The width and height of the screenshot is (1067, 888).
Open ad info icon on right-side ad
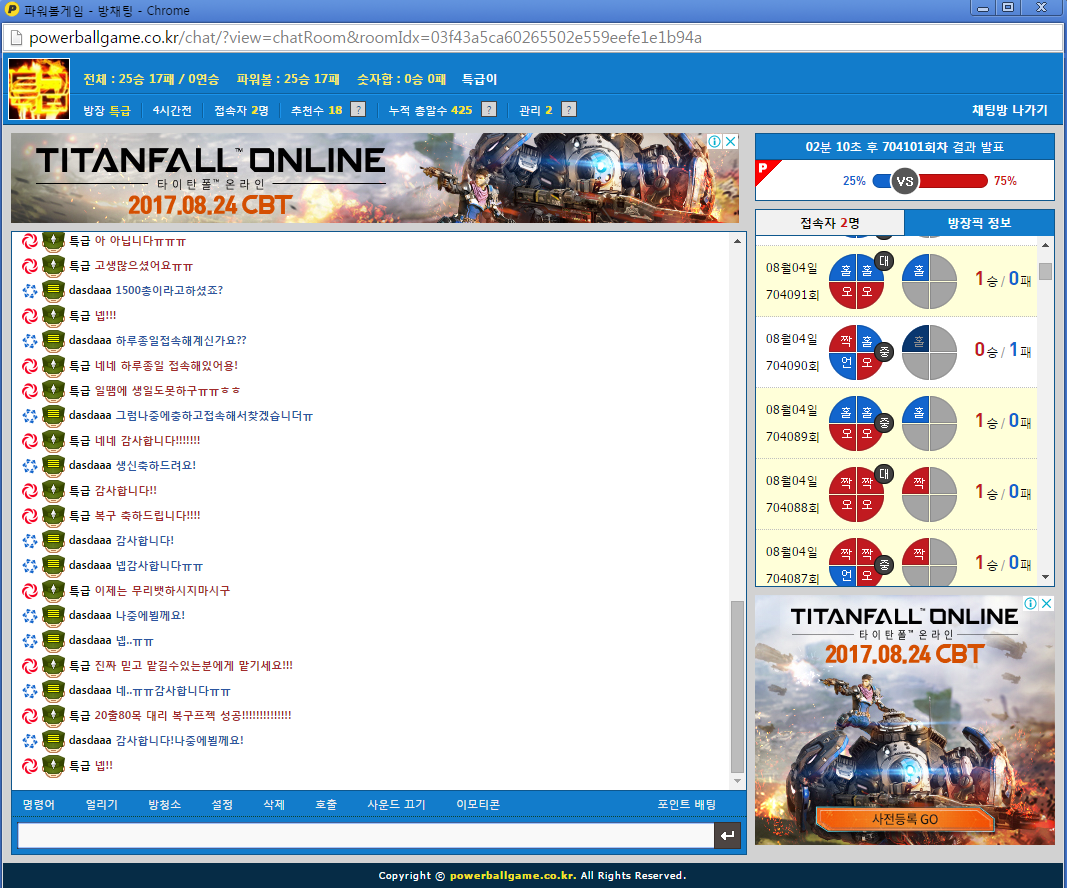coord(1031,604)
